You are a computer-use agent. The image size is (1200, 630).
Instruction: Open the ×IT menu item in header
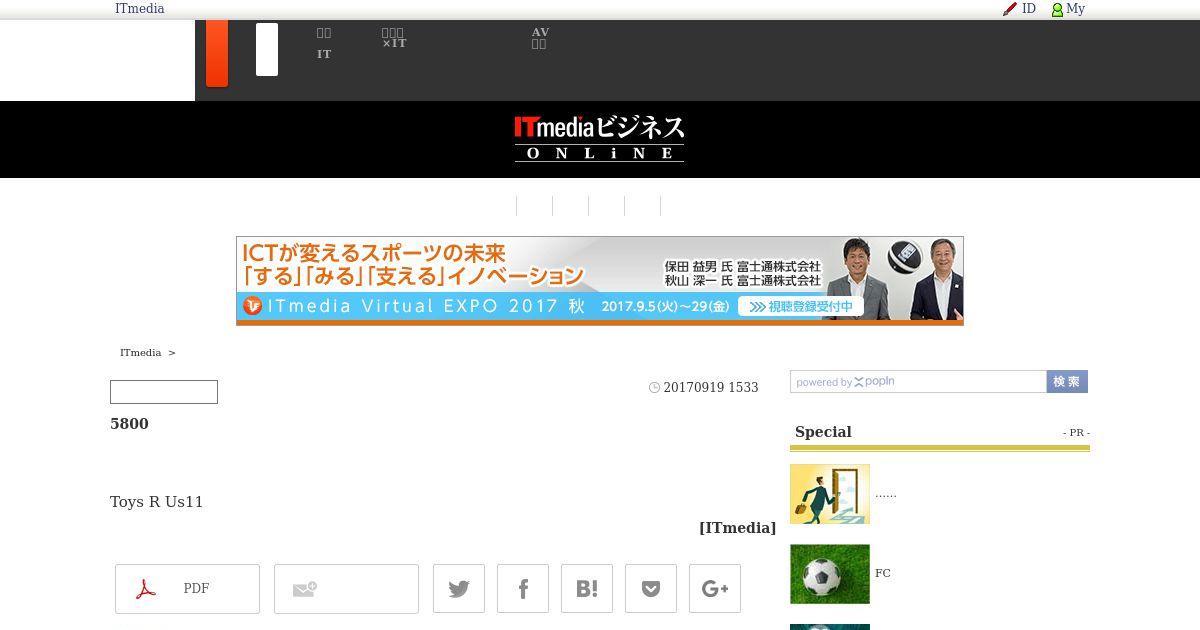(394, 43)
